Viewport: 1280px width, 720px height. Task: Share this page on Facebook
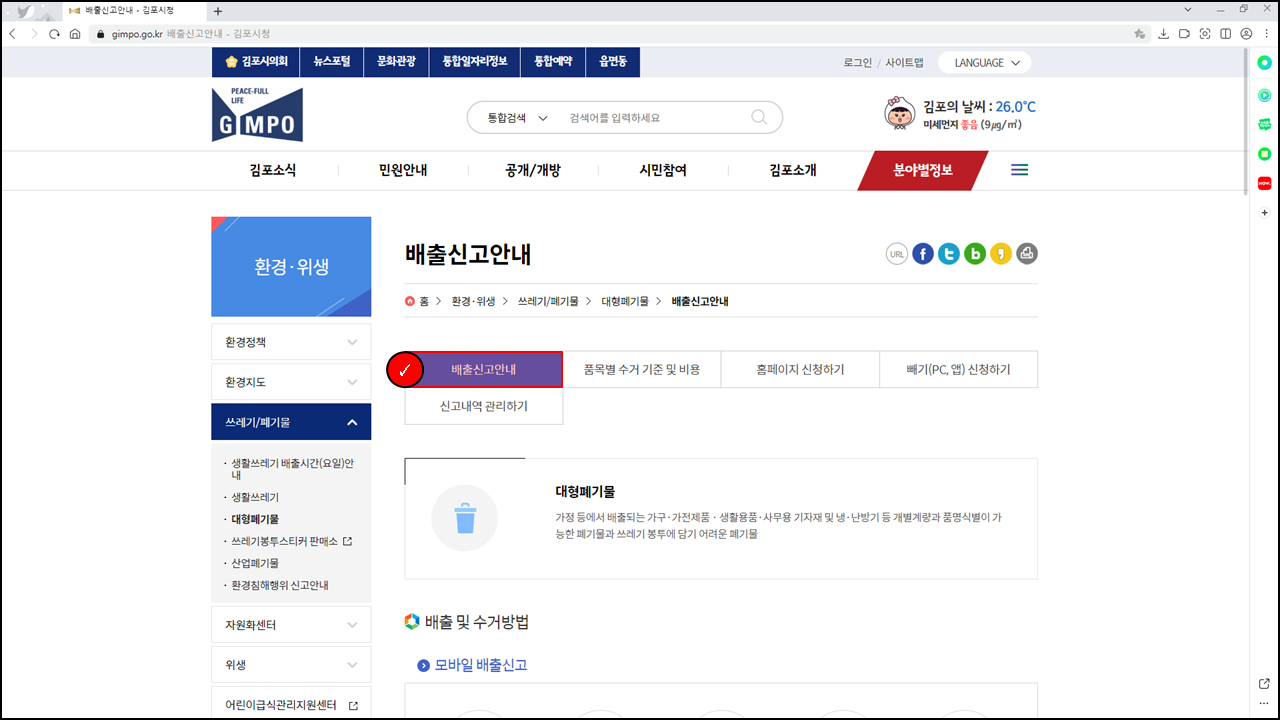click(923, 254)
